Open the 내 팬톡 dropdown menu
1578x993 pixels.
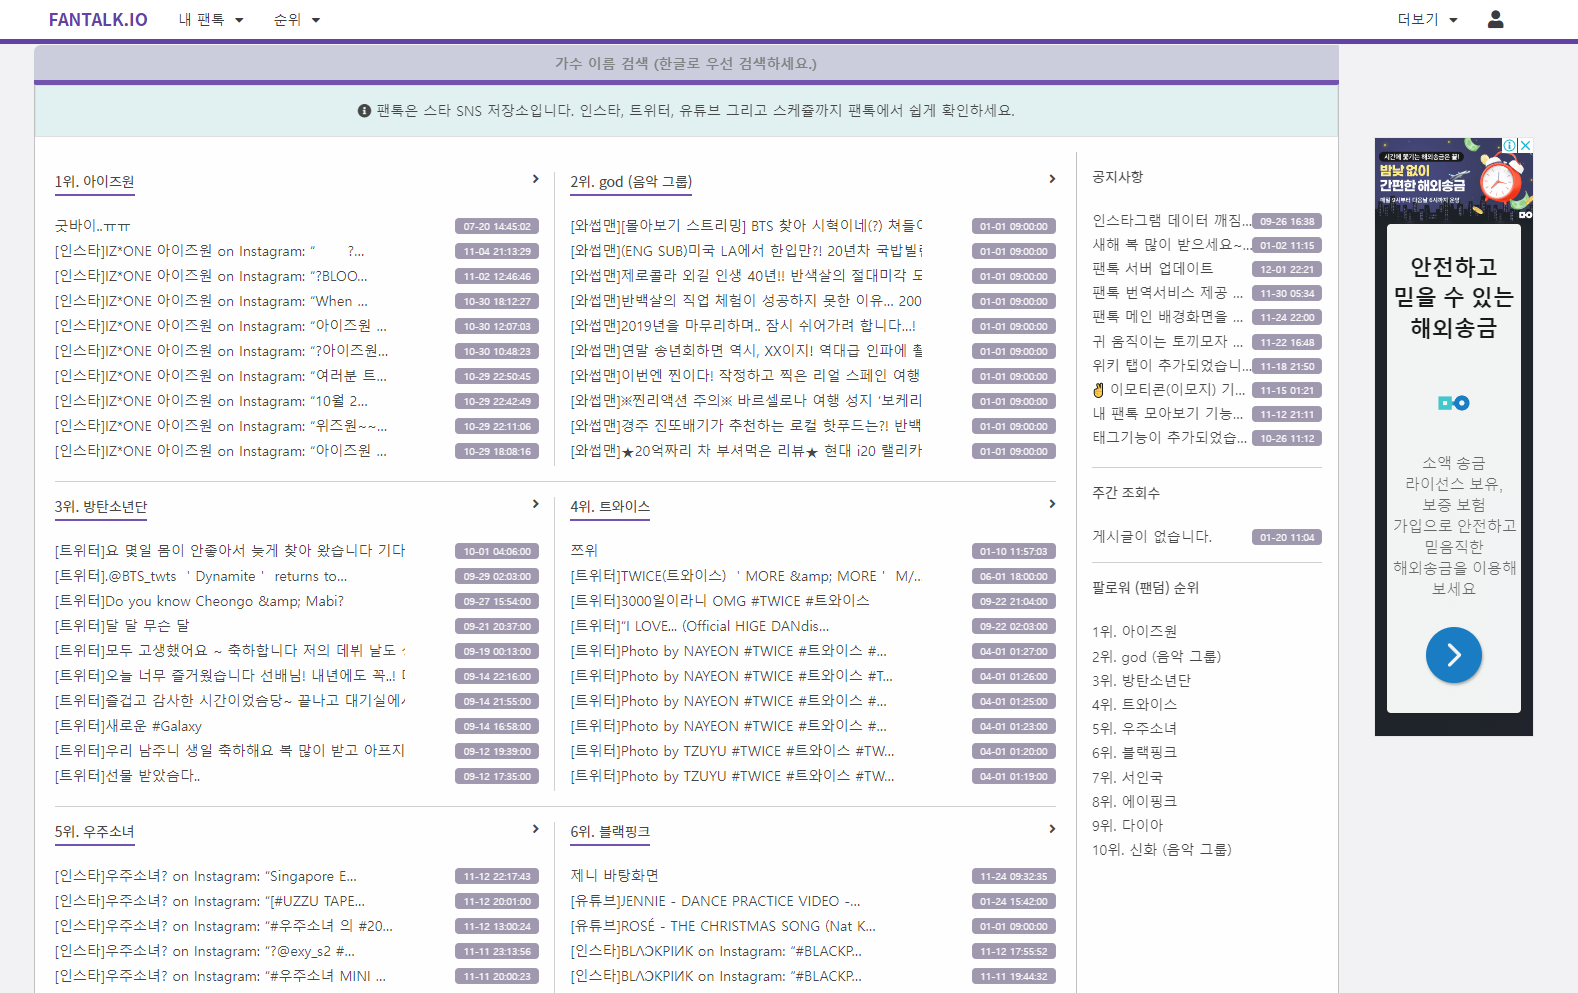tap(210, 20)
